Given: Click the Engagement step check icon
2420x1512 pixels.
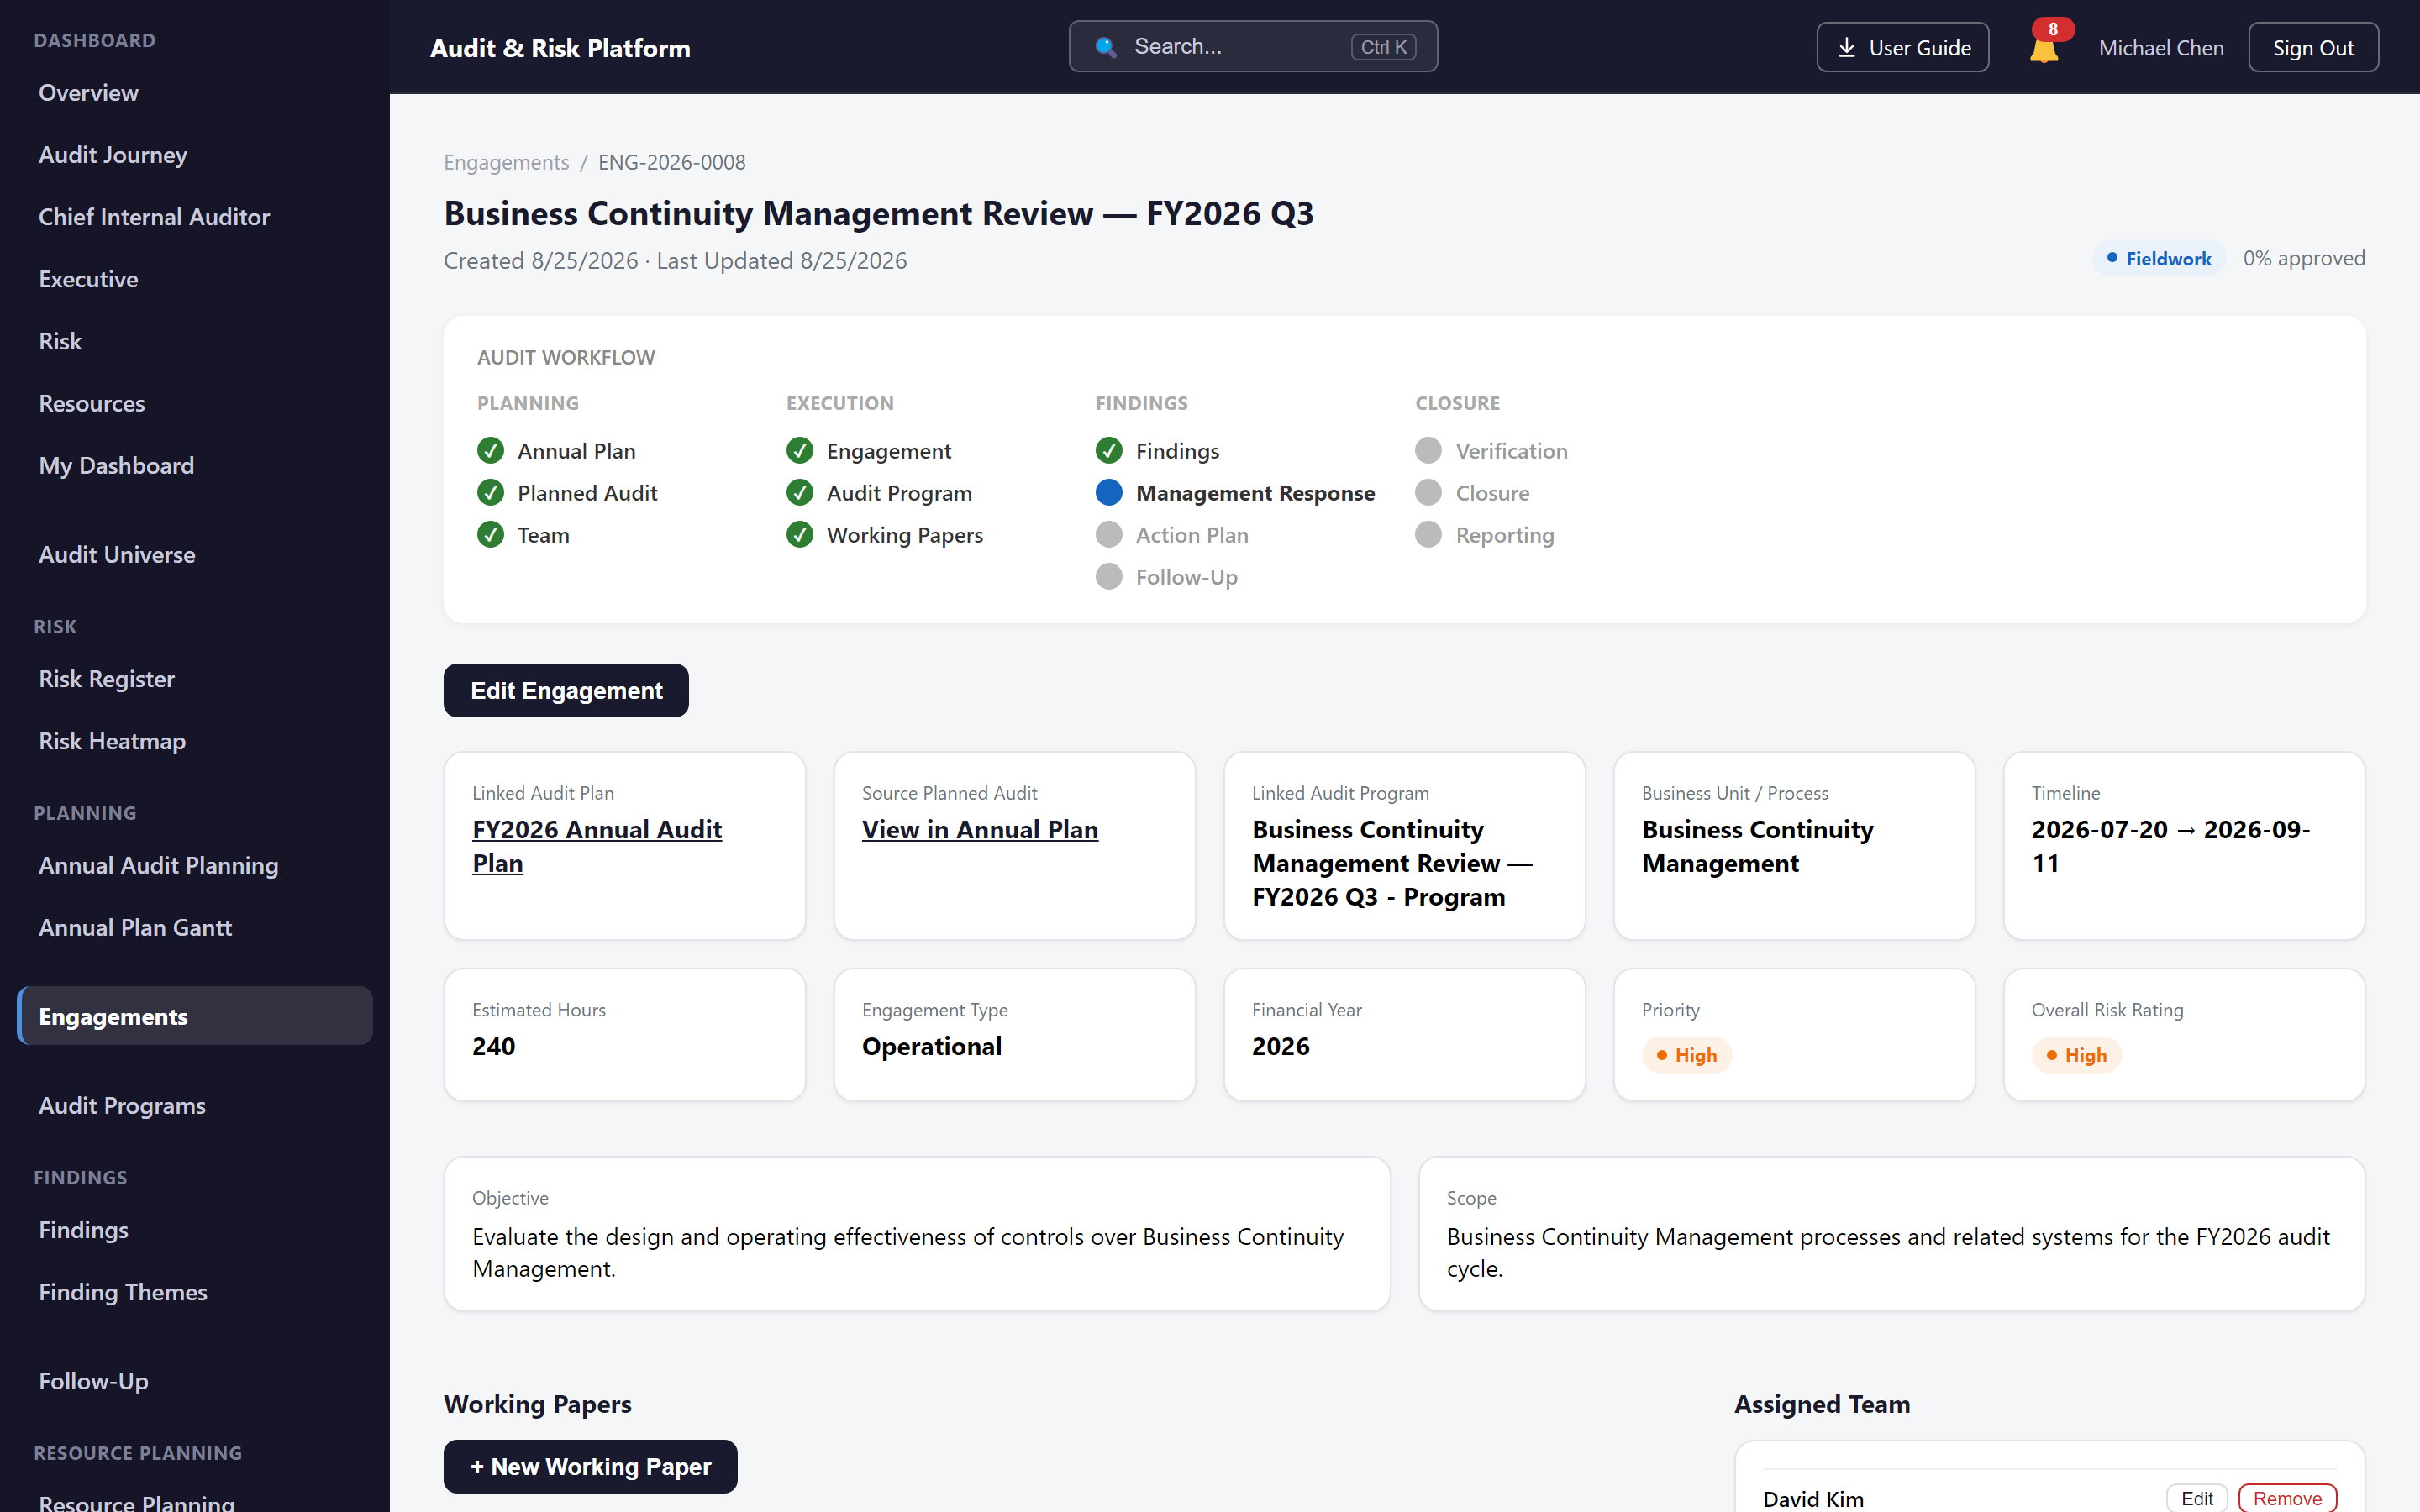Looking at the screenshot, I should point(800,451).
